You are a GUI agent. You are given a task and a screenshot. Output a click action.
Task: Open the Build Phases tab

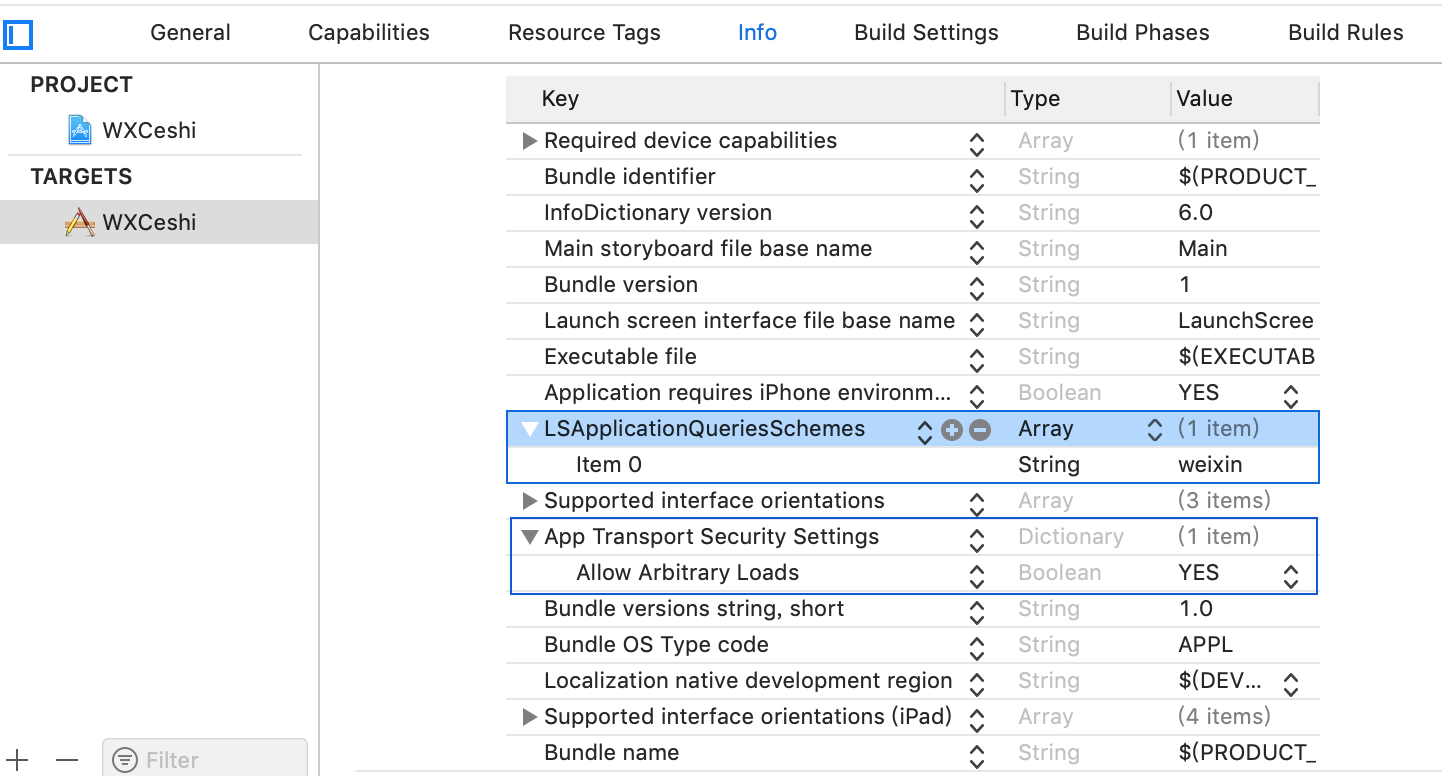(x=1143, y=33)
